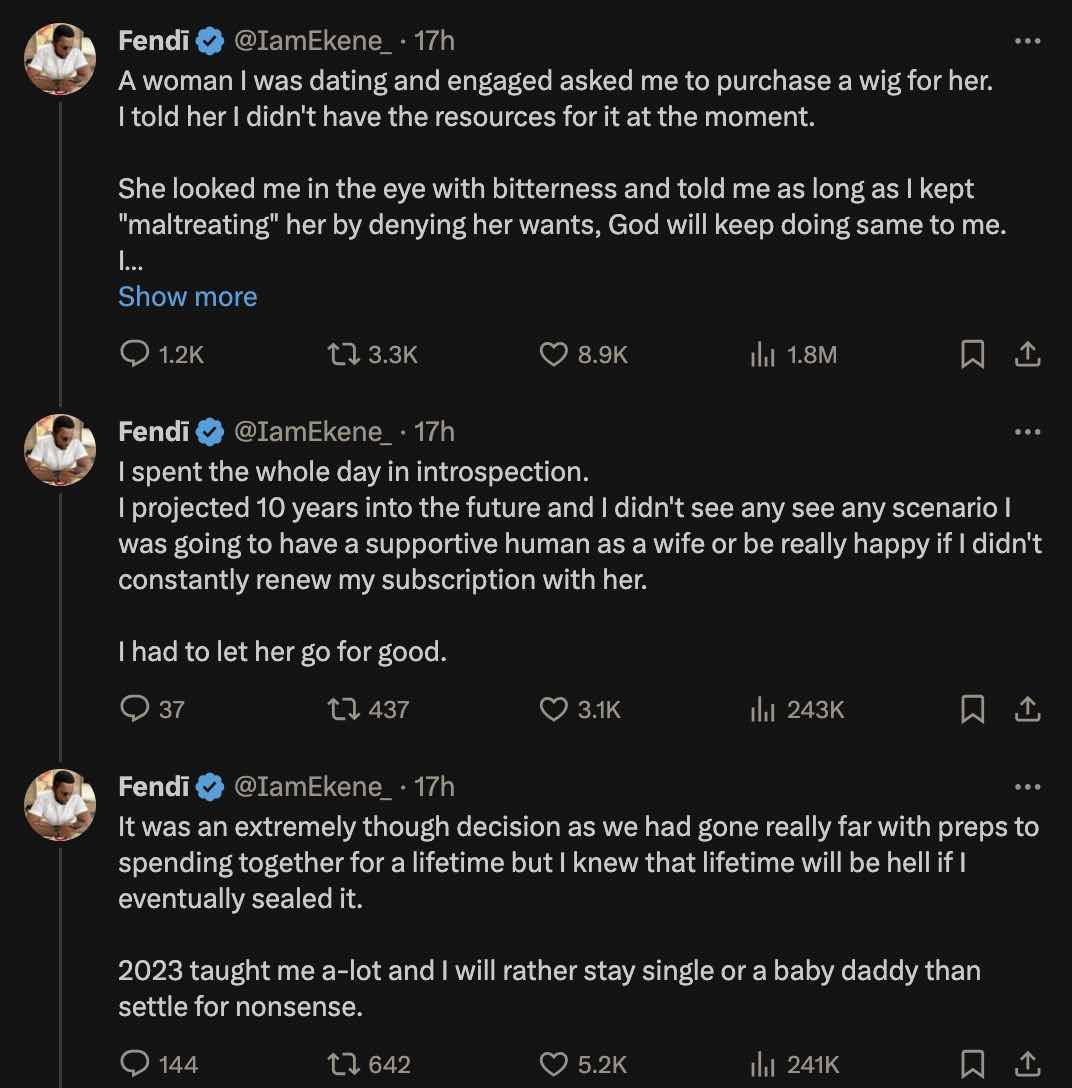The width and height of the screenshot is (1072, 1088).
Task: View analytics showing 1.8M views
Action: [x=763, y=354]
